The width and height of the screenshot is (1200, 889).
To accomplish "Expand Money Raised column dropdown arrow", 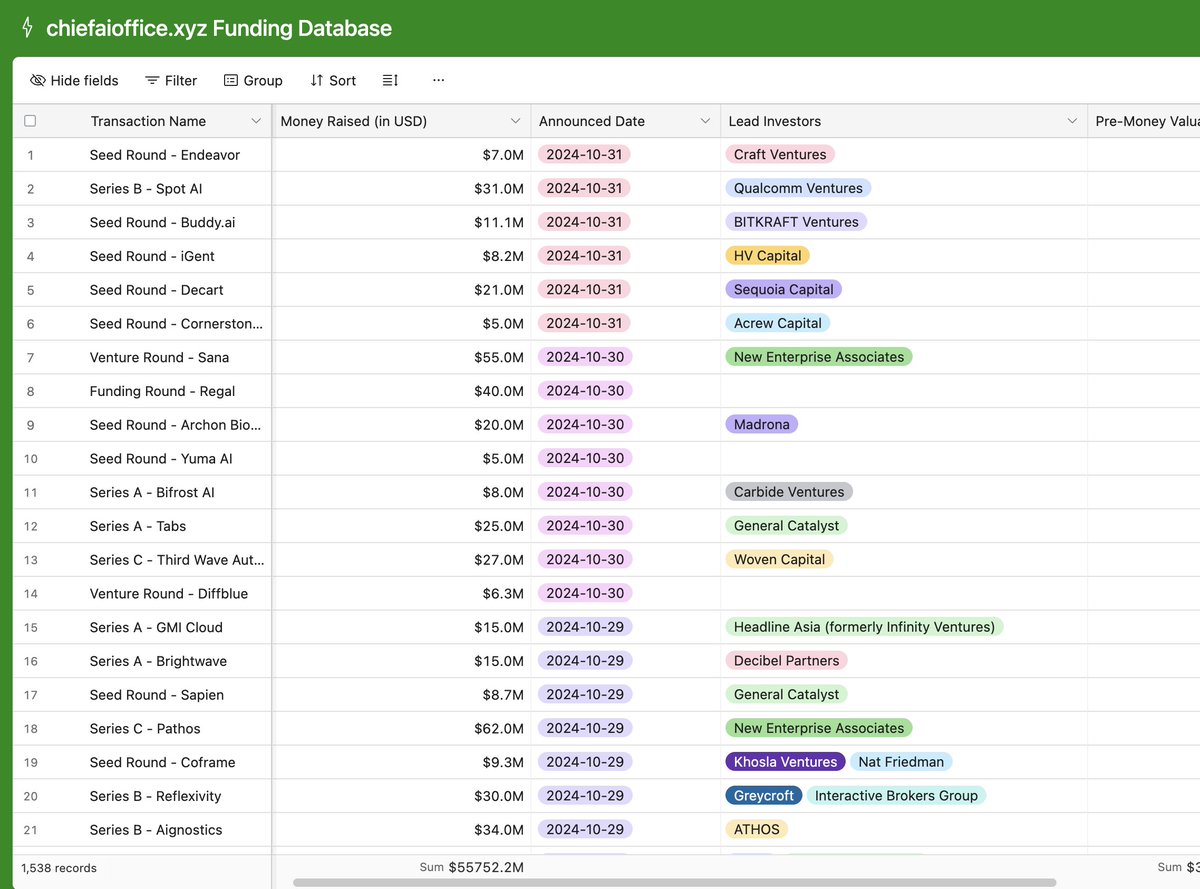I will (515, 121).
